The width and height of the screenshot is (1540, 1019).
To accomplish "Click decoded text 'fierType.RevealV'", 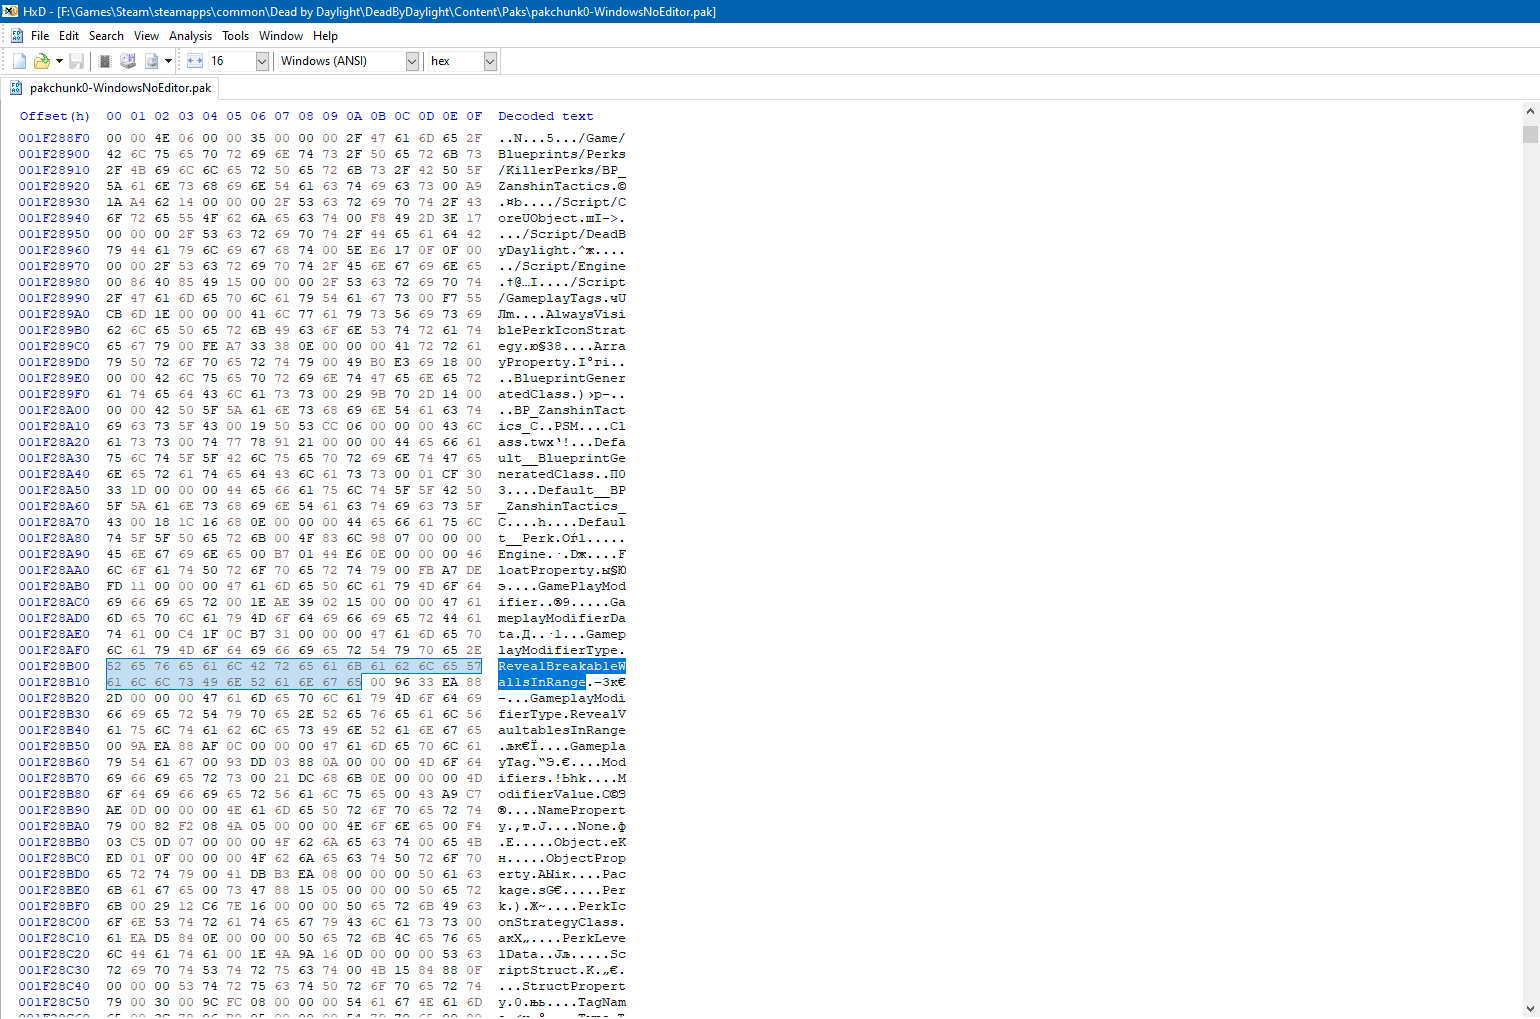I will point(562,714).
